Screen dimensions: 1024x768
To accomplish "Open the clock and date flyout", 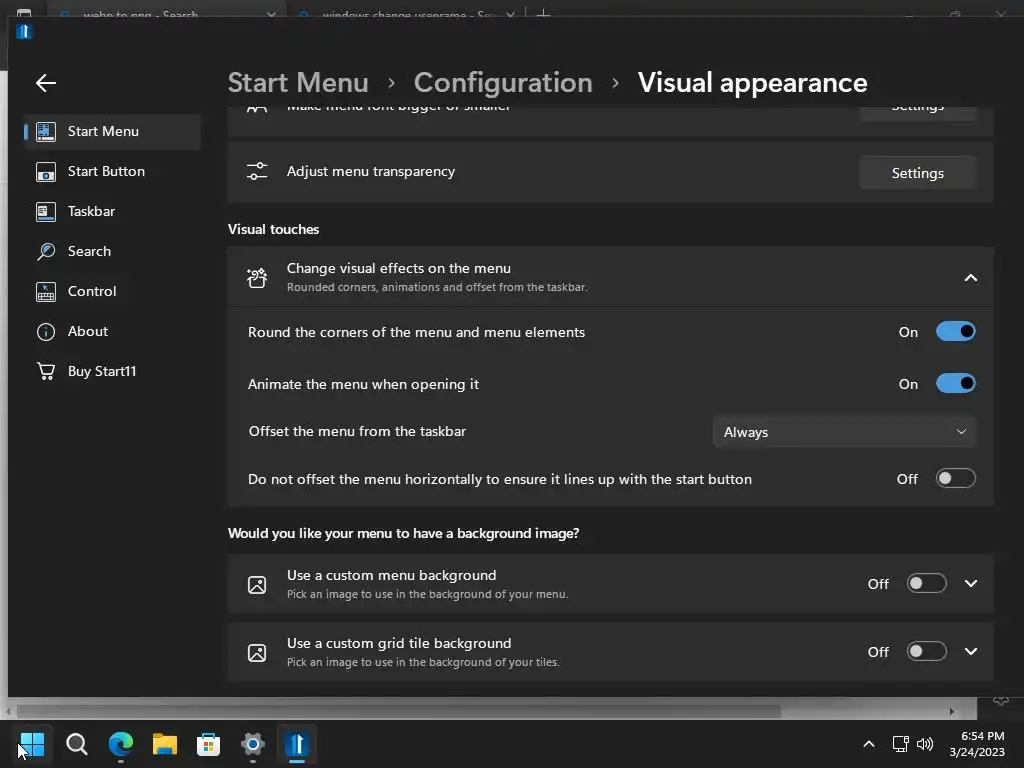I will [x=977, y=744].
